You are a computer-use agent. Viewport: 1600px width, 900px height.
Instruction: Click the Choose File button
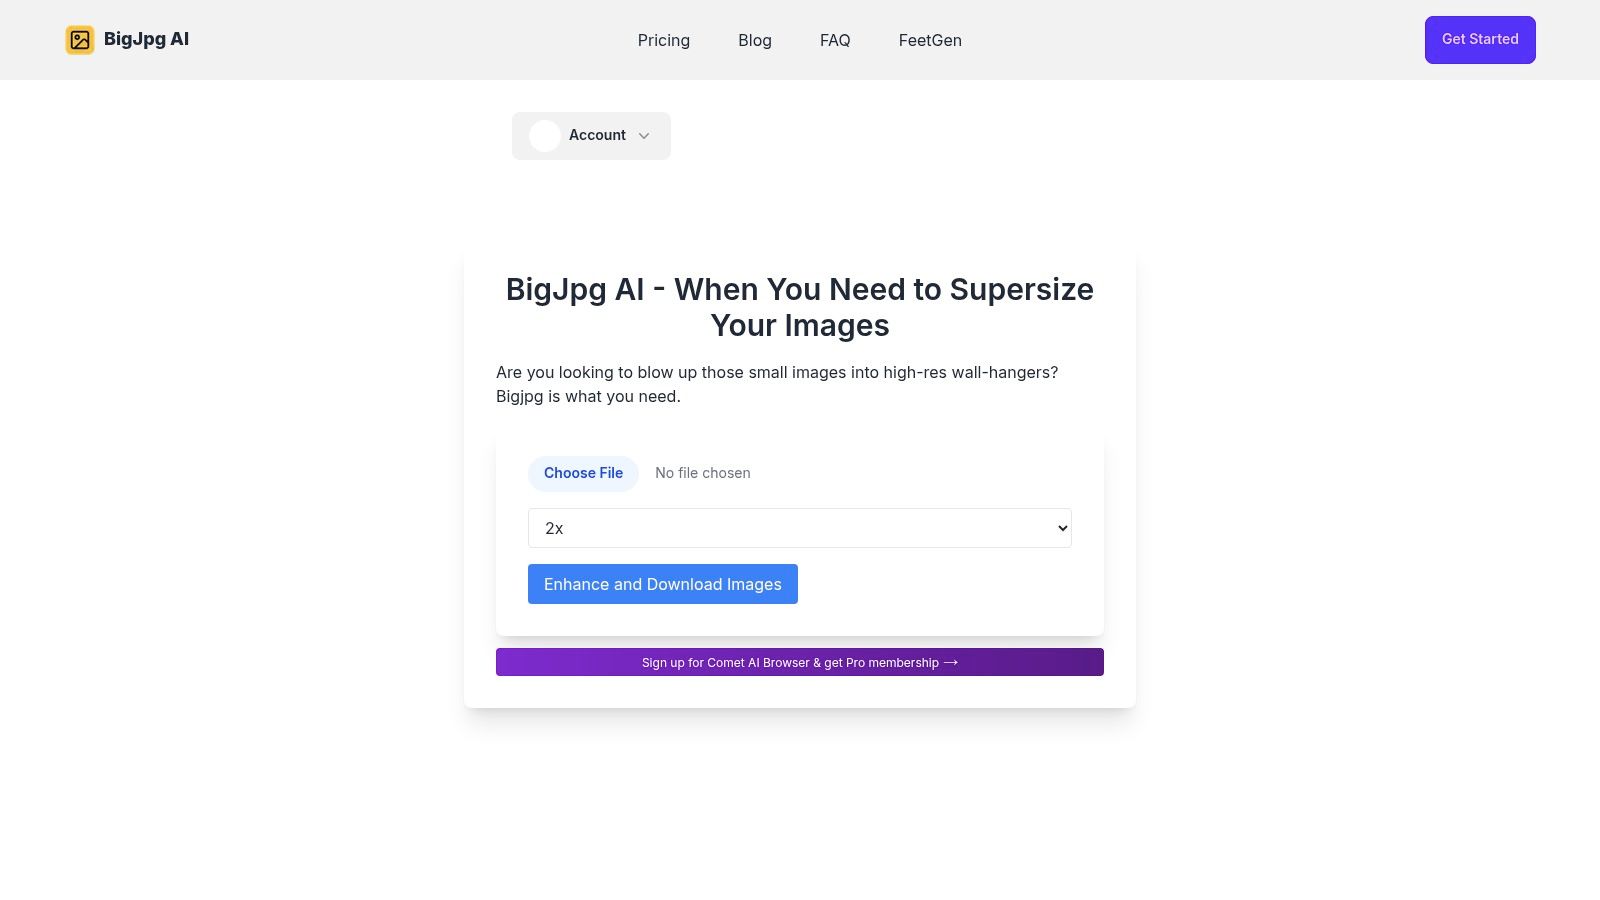[x=583, y=473]
